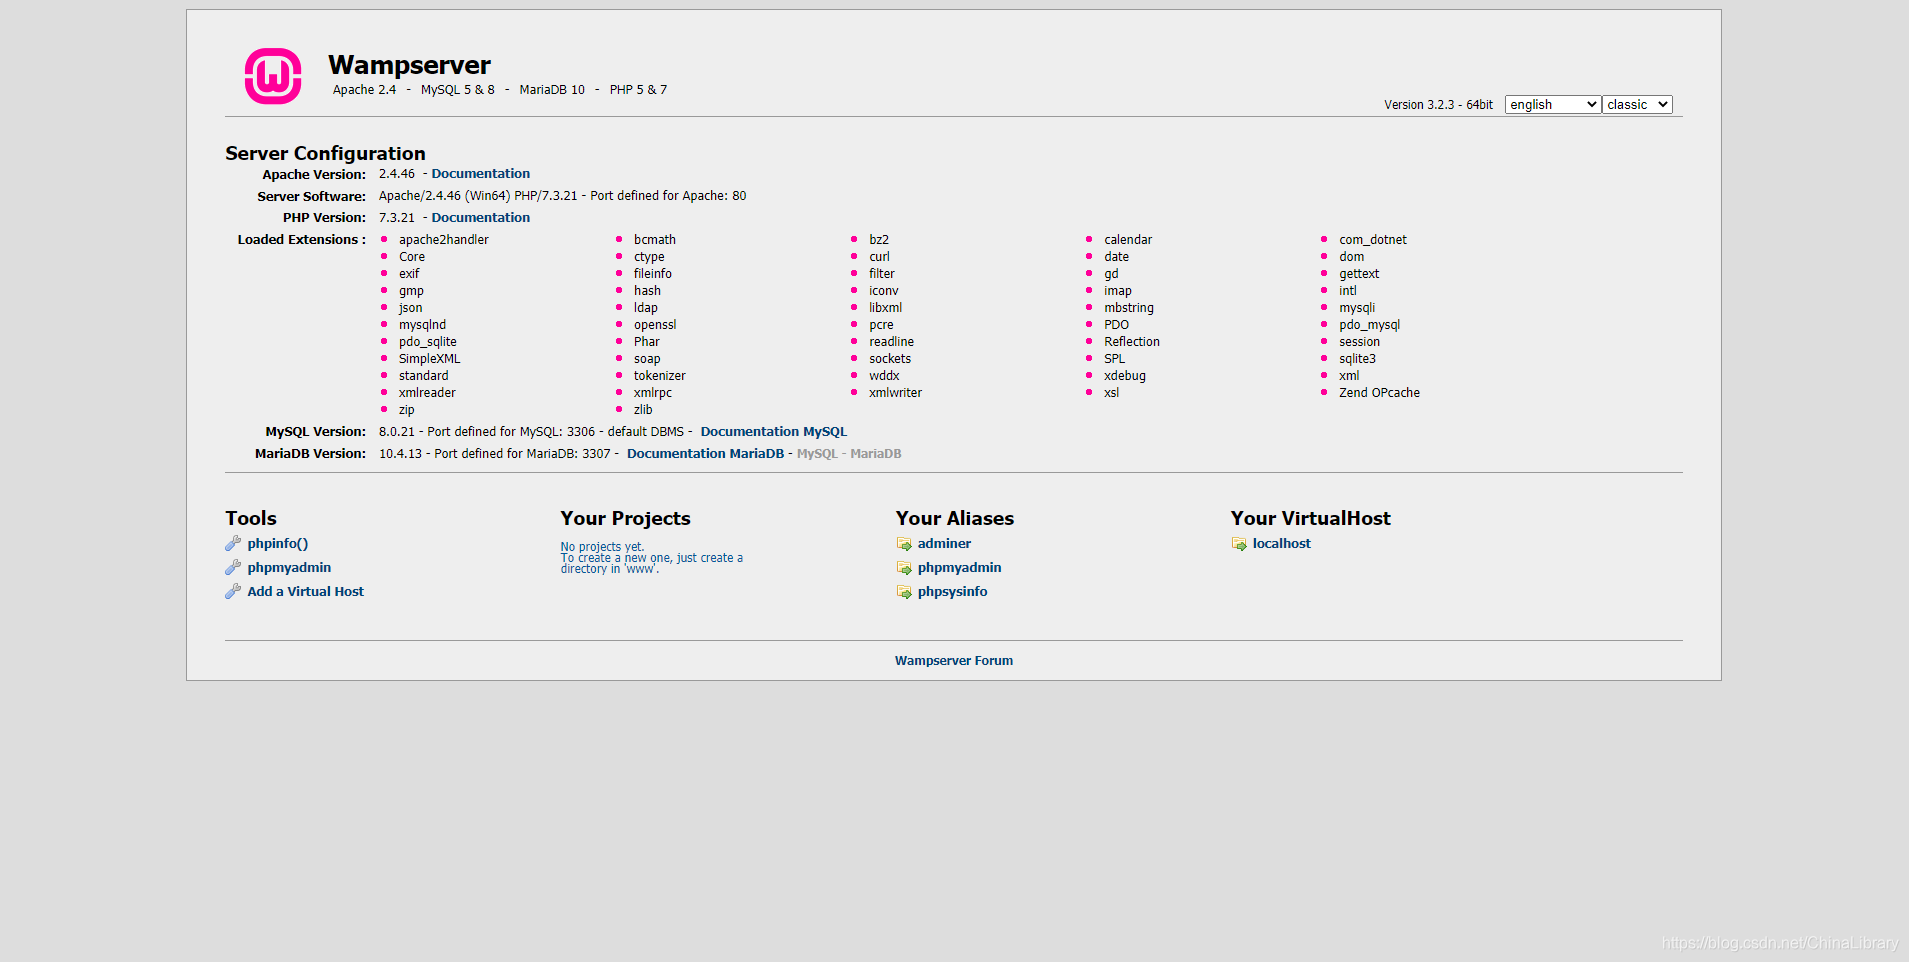Click the 'mbstring' extension entry
Image resolution: width=1909 pixels, height=962 pixels.
pyautogui.click(x=1129, y=308)
